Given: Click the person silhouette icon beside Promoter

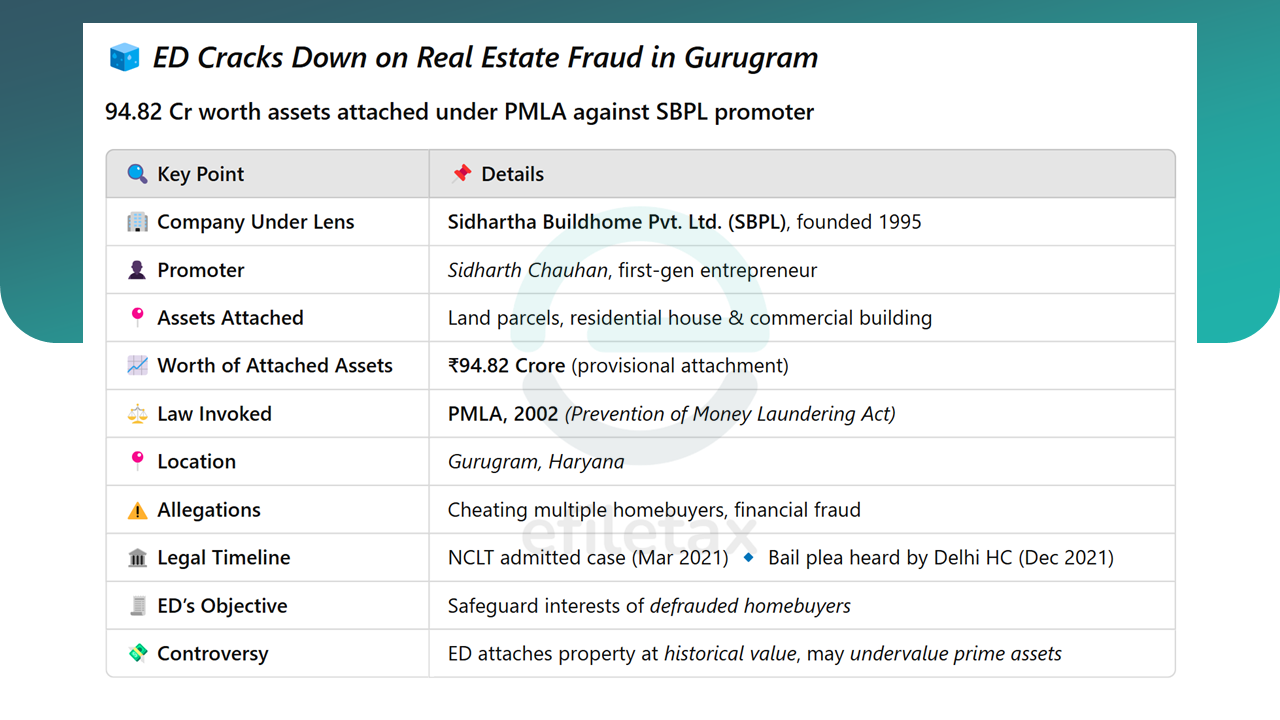Looking at the screenshot, I should [137, 270].
